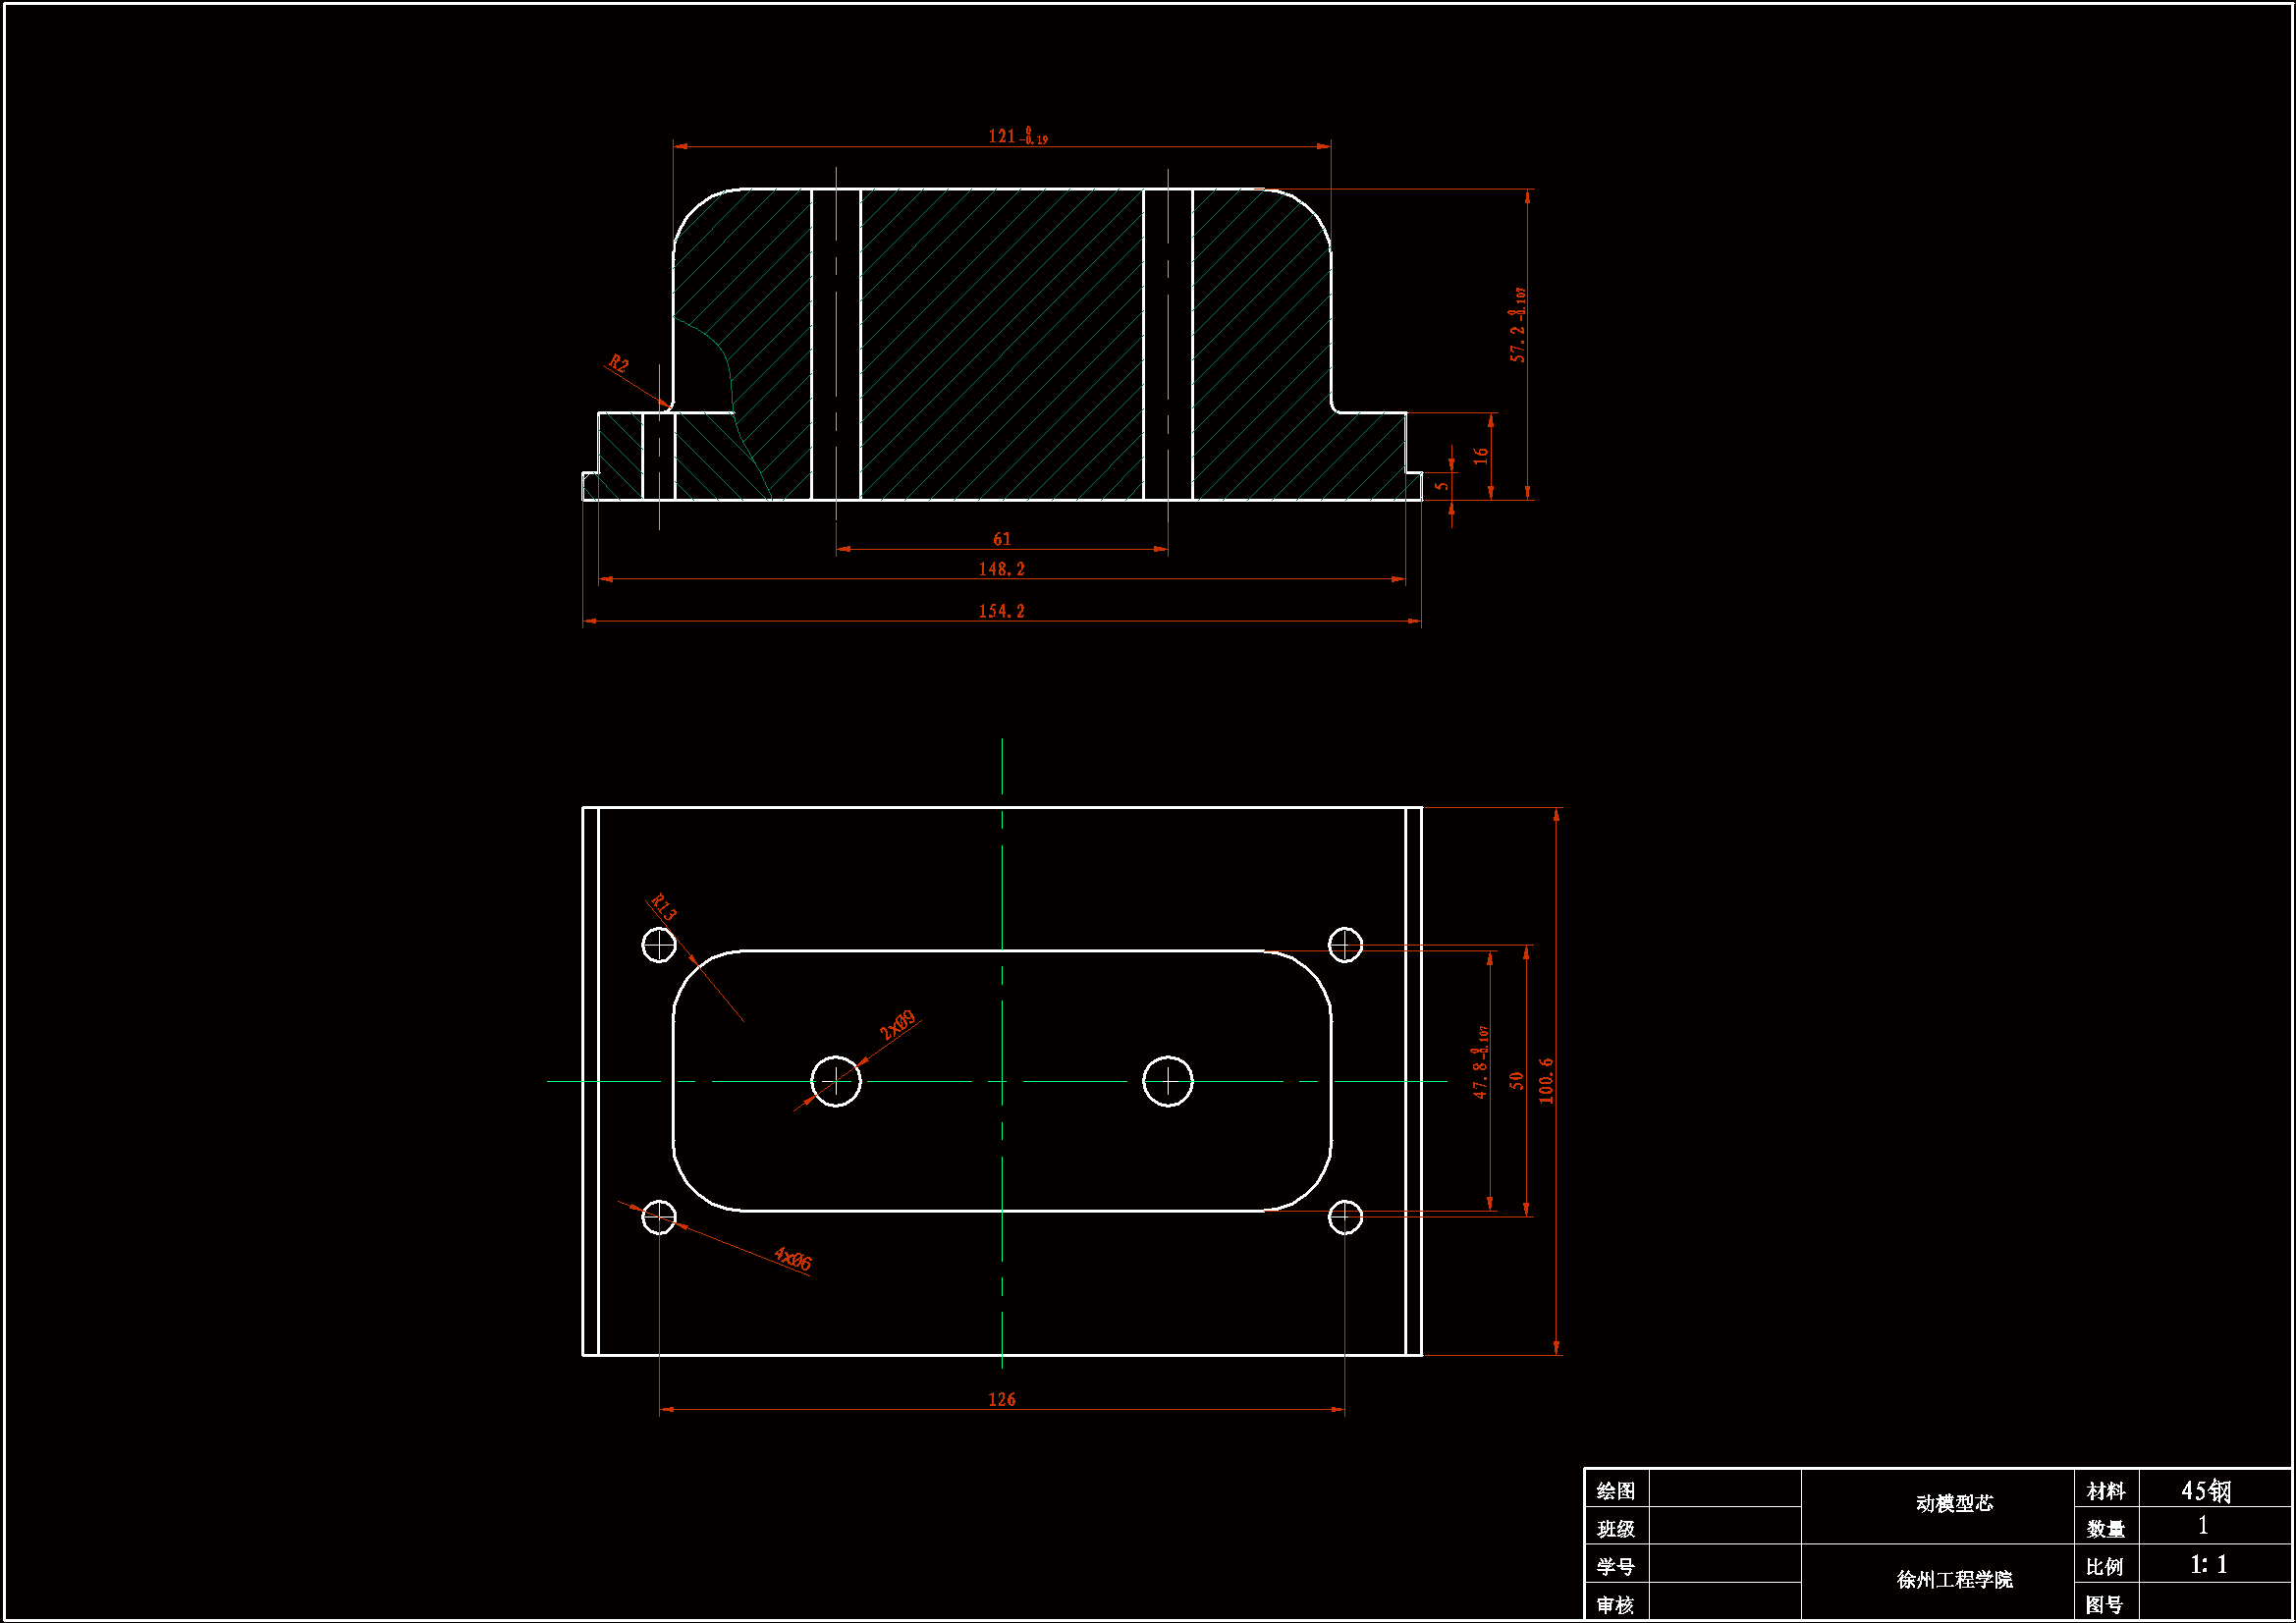Click the 126 bottom dimension text
Screen dimensions: 2296x1623
pos(1001,1399)
